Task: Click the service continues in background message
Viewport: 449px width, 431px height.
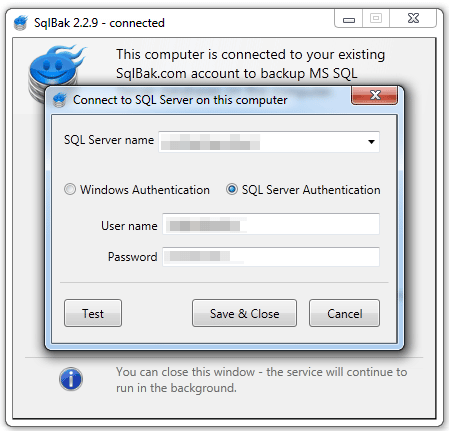Action: coord(261,380)
